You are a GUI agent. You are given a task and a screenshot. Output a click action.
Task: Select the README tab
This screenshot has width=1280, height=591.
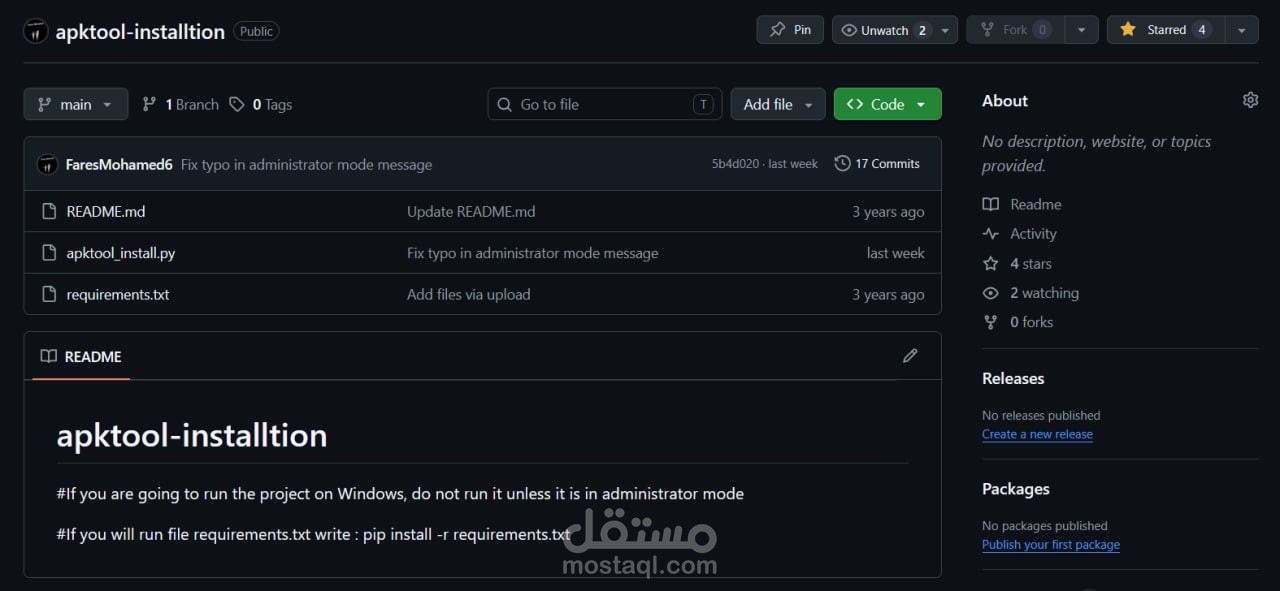click(x=81, y=356)
